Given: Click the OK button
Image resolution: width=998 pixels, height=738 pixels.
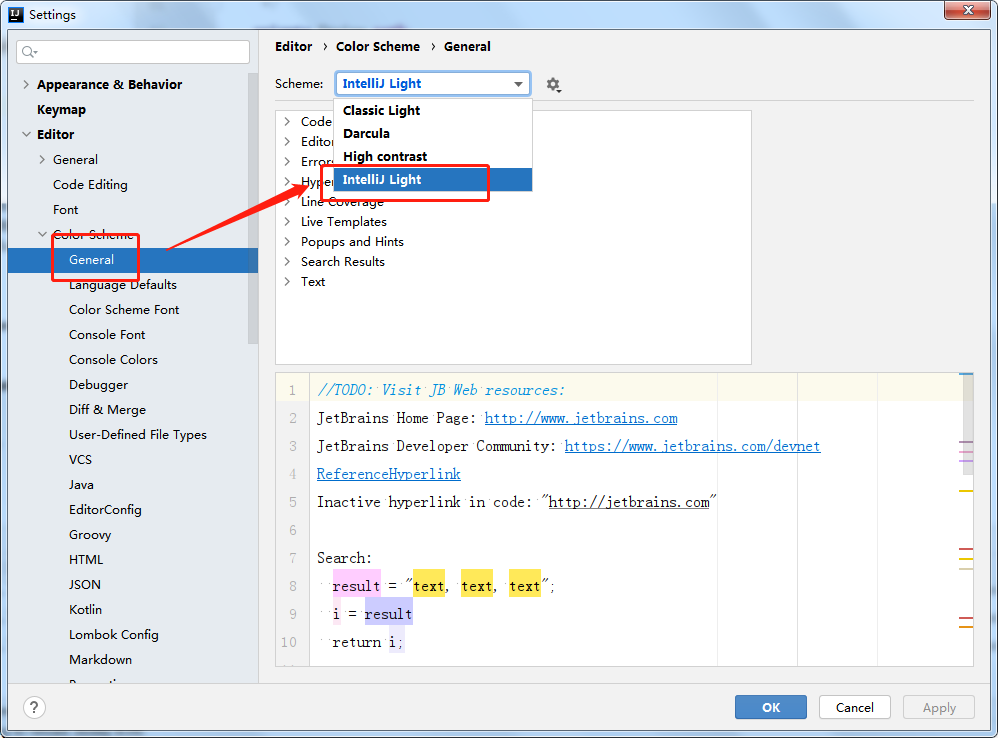Looking at the screenshot, I should click(x=771, y=707).
